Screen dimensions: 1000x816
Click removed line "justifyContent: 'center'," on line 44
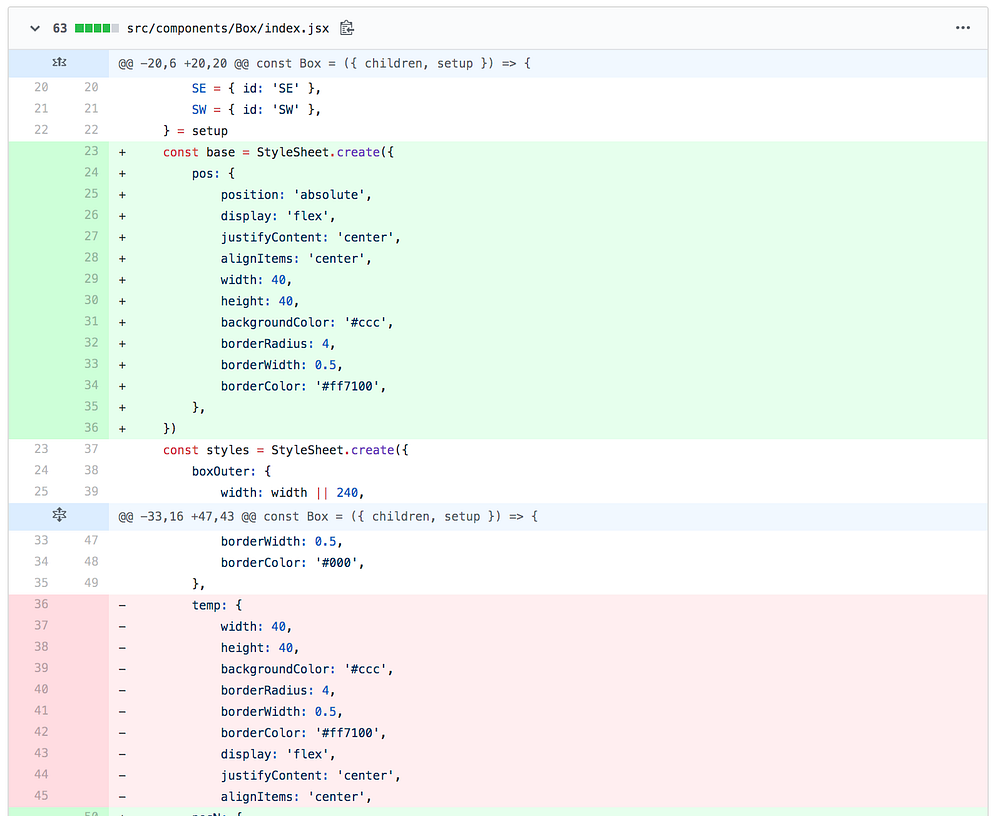[311, 775]
